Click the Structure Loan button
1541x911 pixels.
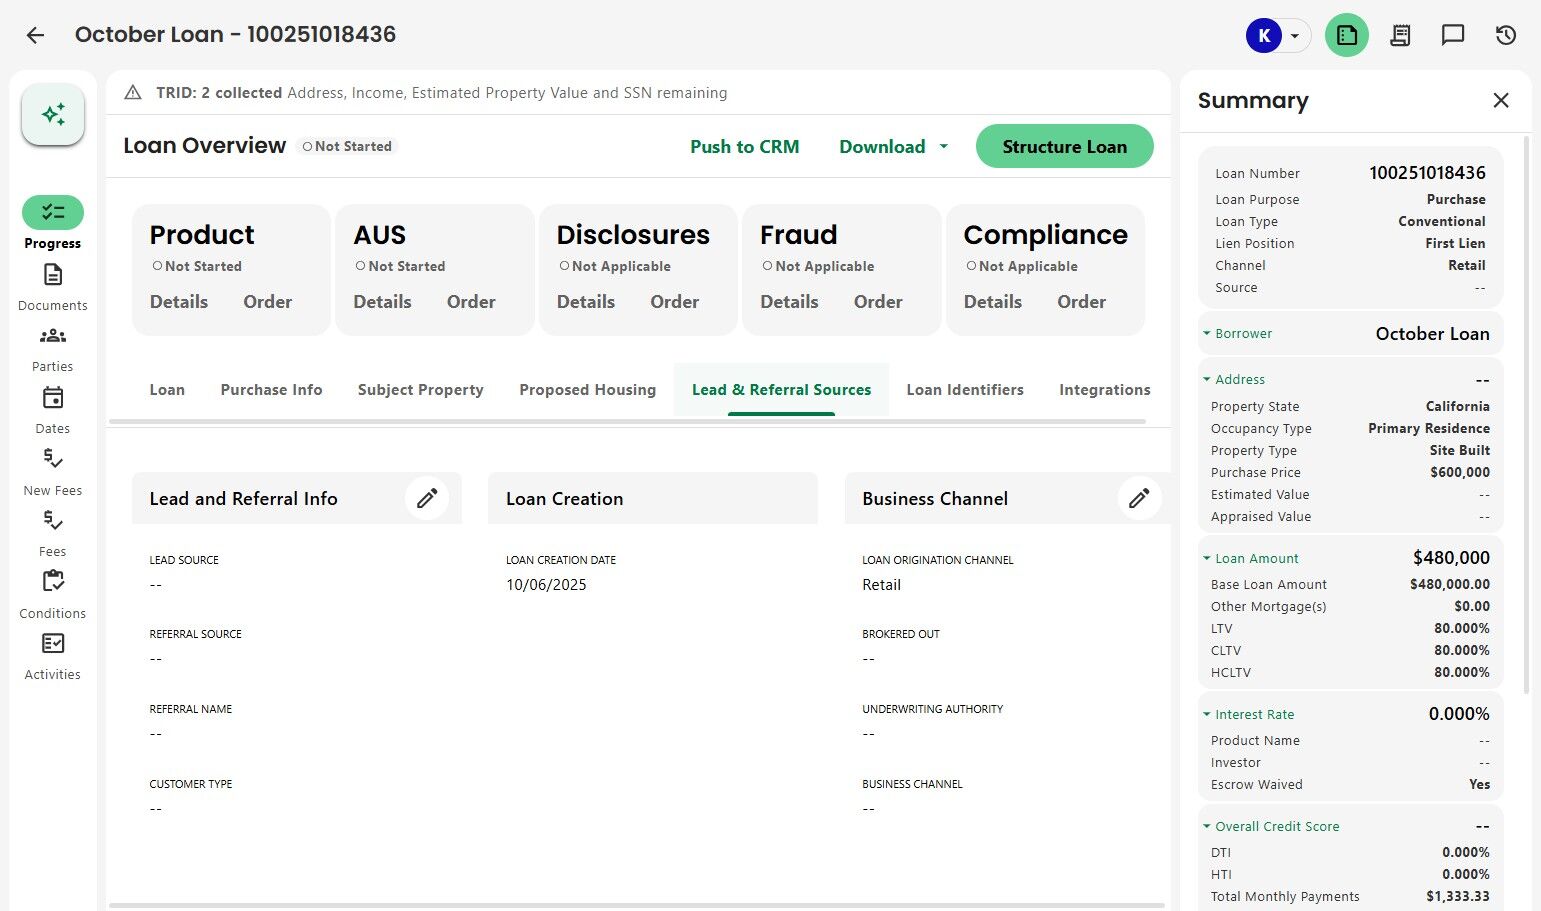(1065, 147)
